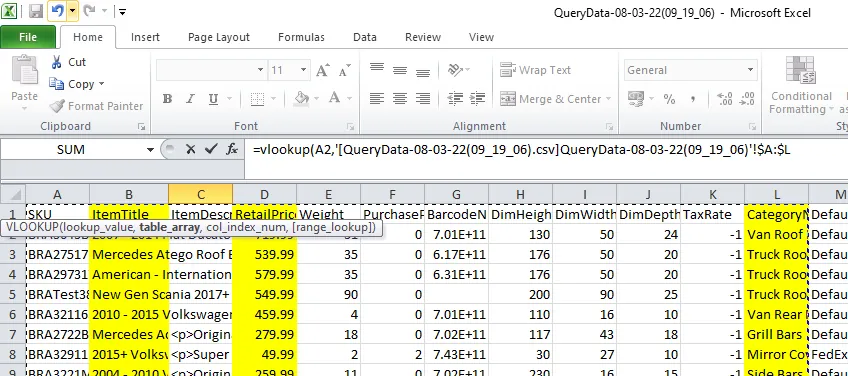Click the Increase Font Size icon
Screen dimensions: 848x376
point(322,70)
